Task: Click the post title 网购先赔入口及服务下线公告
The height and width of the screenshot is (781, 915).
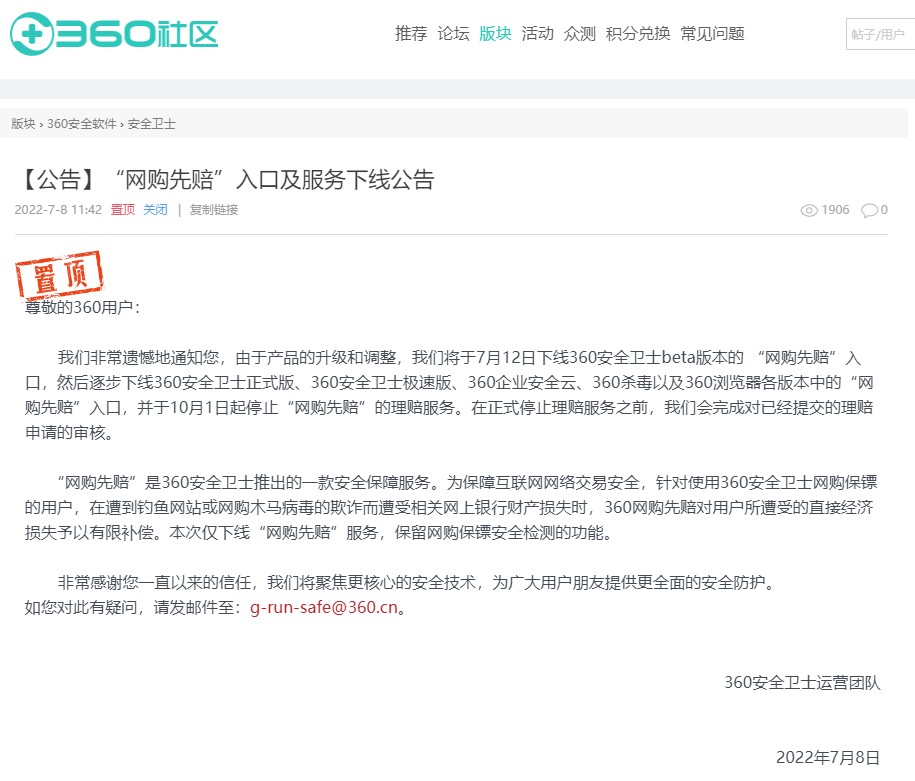Action: point(225,179)
